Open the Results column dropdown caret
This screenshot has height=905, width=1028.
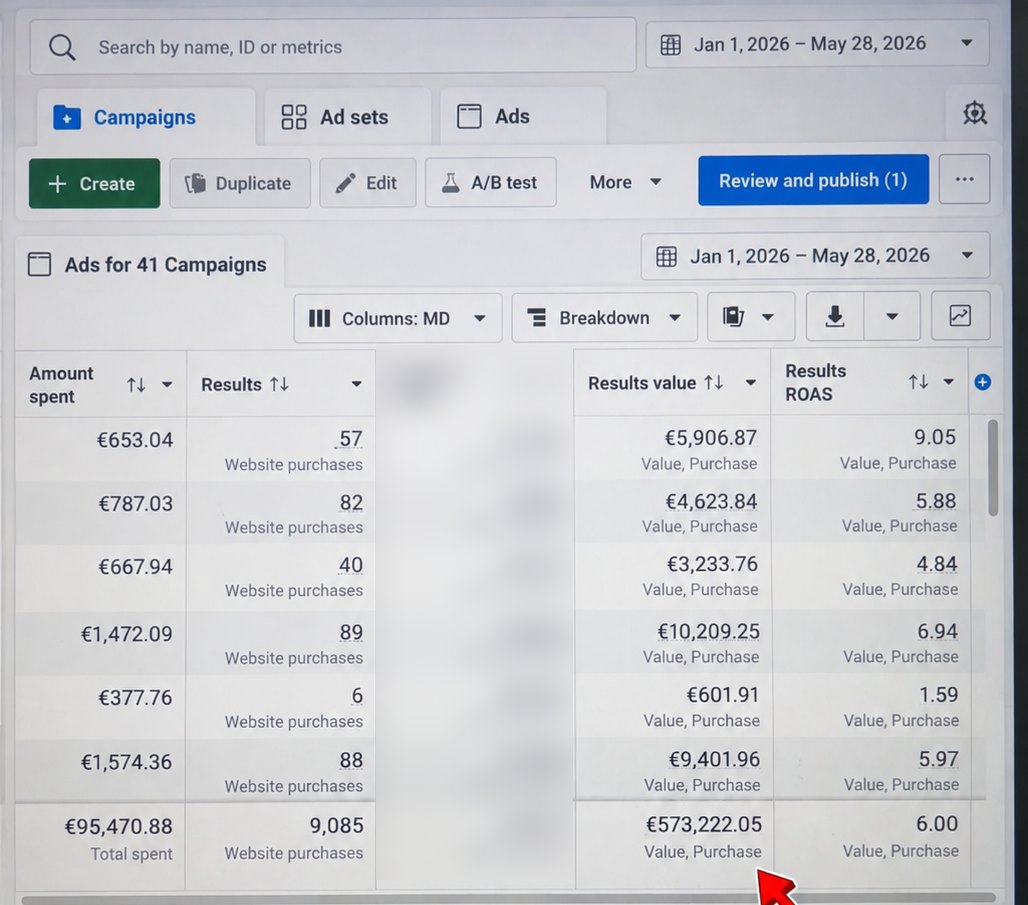357,384
